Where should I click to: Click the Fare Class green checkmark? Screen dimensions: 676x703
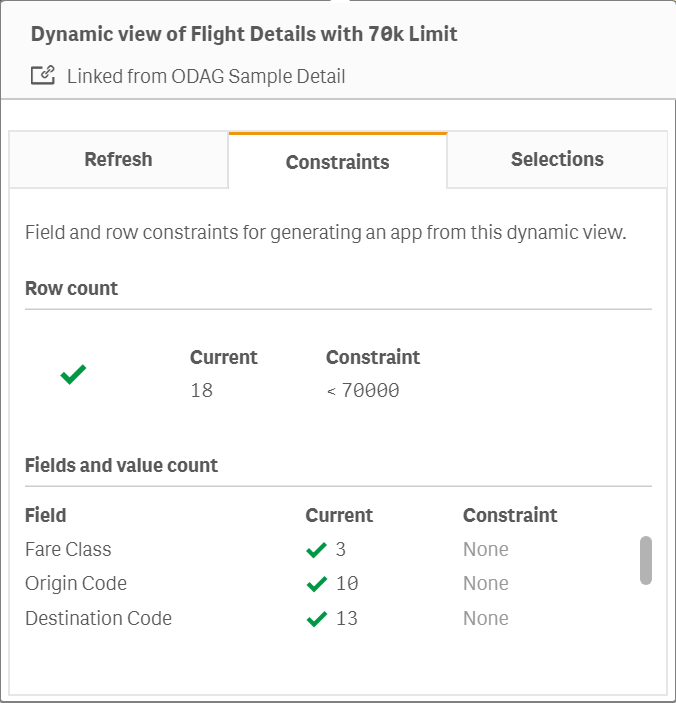[317, 549]
